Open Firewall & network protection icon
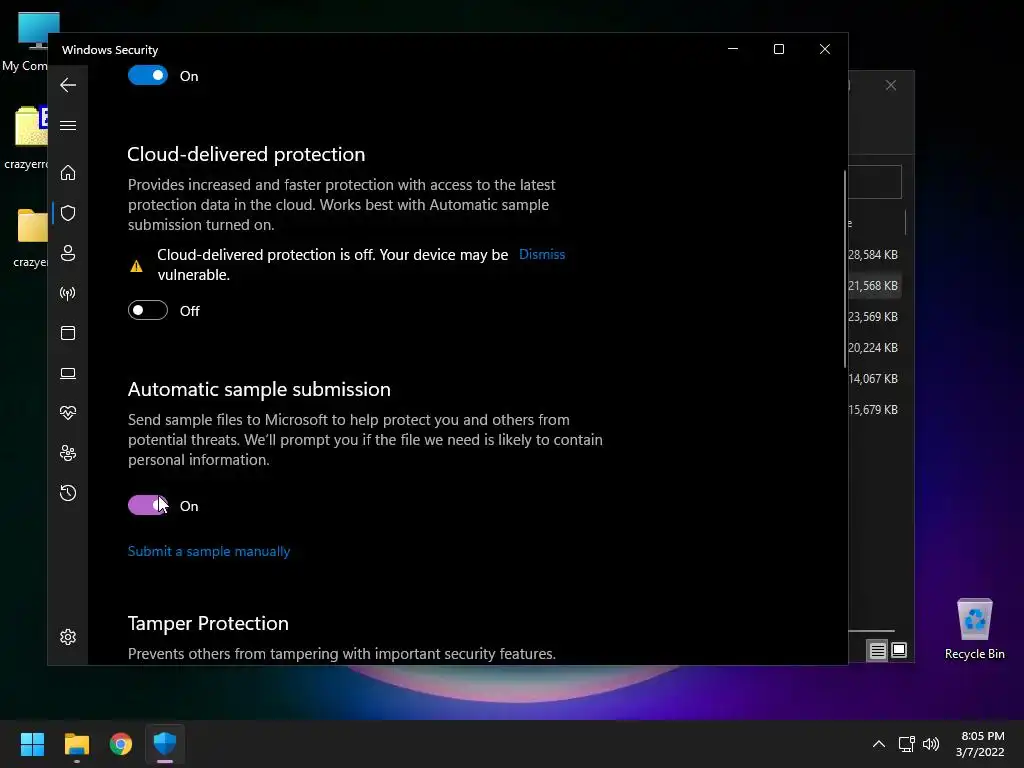The image size is (1024, 768). 68,293
